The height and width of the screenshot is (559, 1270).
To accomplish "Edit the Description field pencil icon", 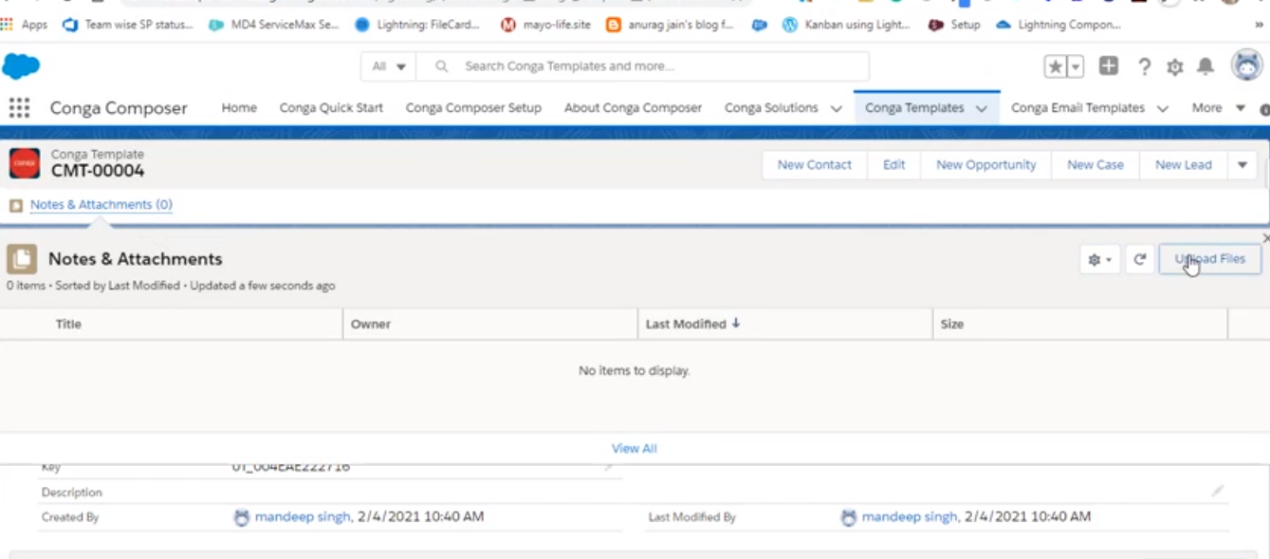I will click(x=1217, y=491).
